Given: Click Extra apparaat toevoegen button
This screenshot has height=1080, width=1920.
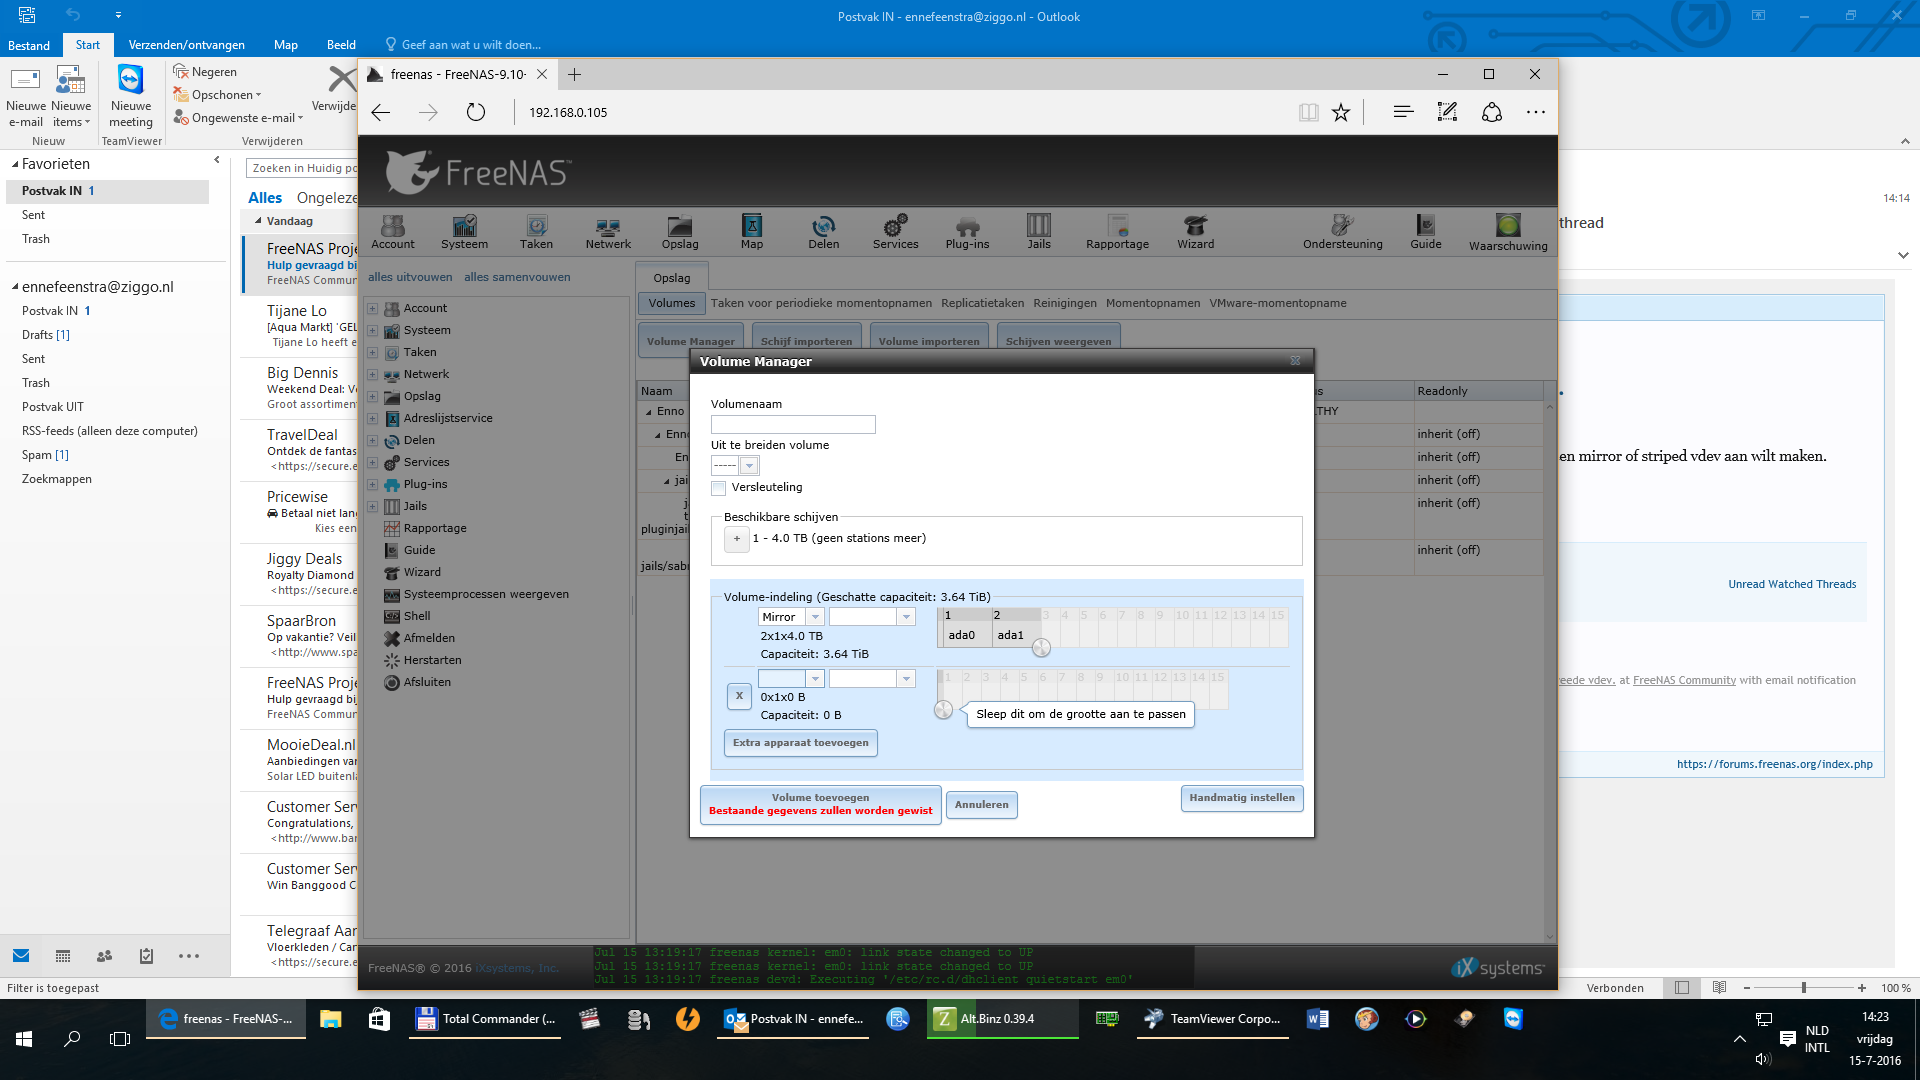Looking at the screenshot, I should click(801, 743).
